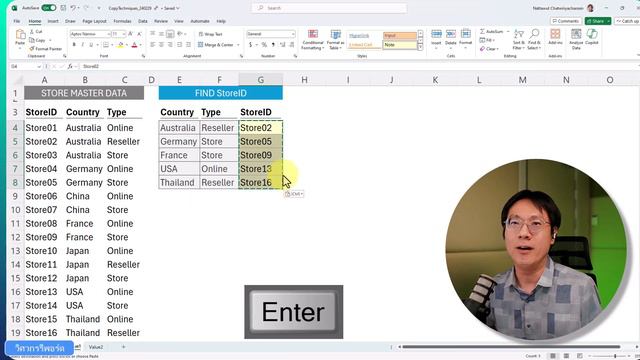Open Format as Table gallery
The image size is (640, 360).
336,40
